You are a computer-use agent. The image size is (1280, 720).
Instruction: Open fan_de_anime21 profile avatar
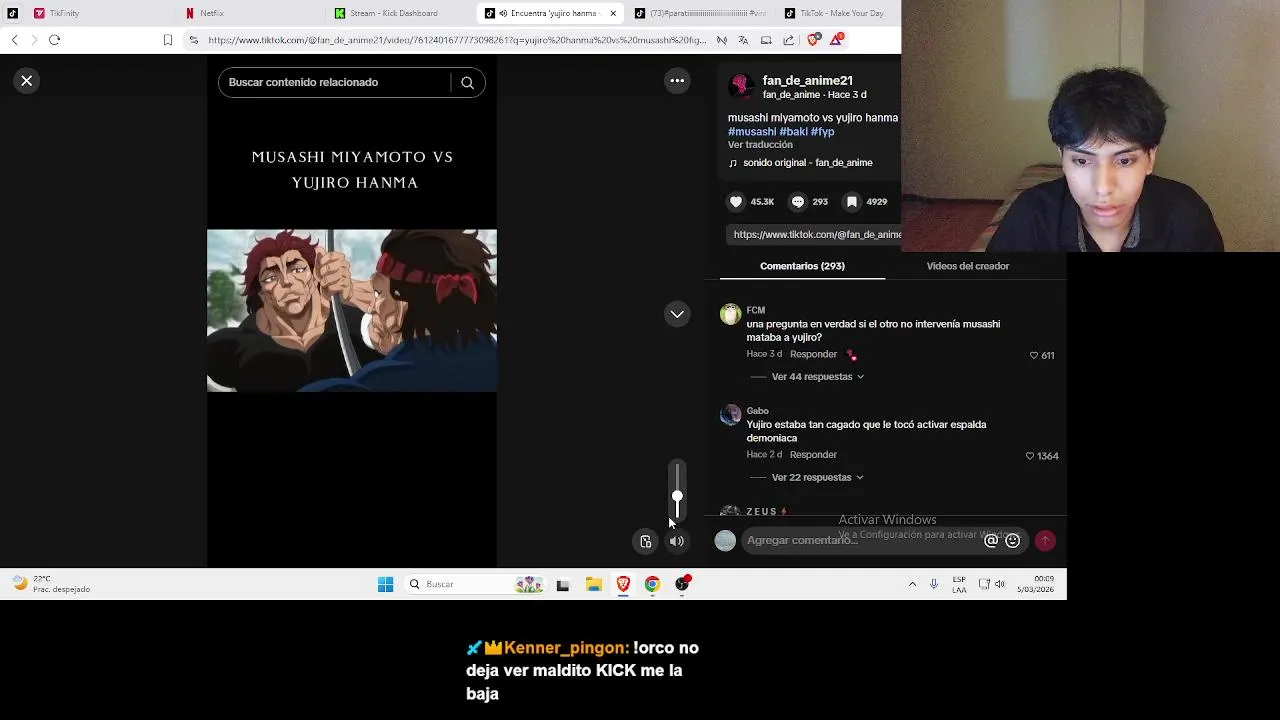[741, 87]
